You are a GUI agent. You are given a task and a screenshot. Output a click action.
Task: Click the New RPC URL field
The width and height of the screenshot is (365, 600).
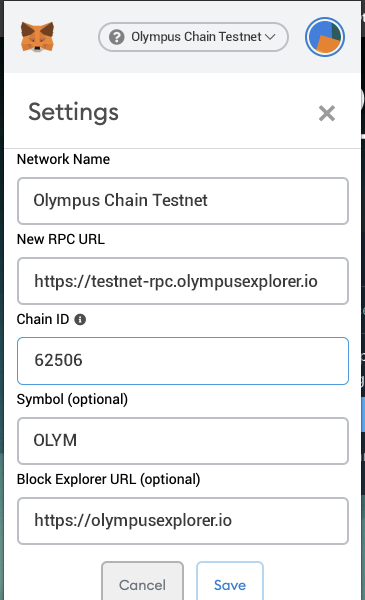183,281
